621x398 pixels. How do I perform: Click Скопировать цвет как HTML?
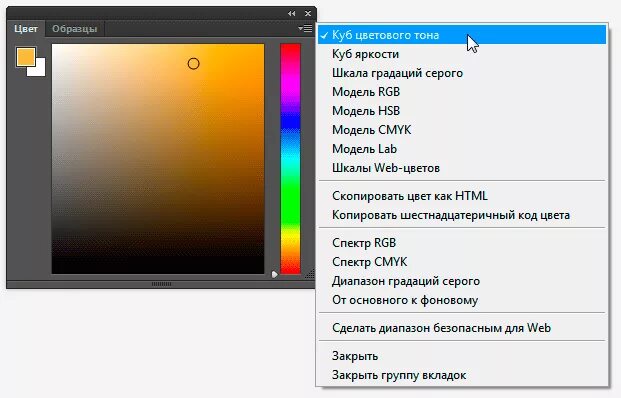pos(462,196)
